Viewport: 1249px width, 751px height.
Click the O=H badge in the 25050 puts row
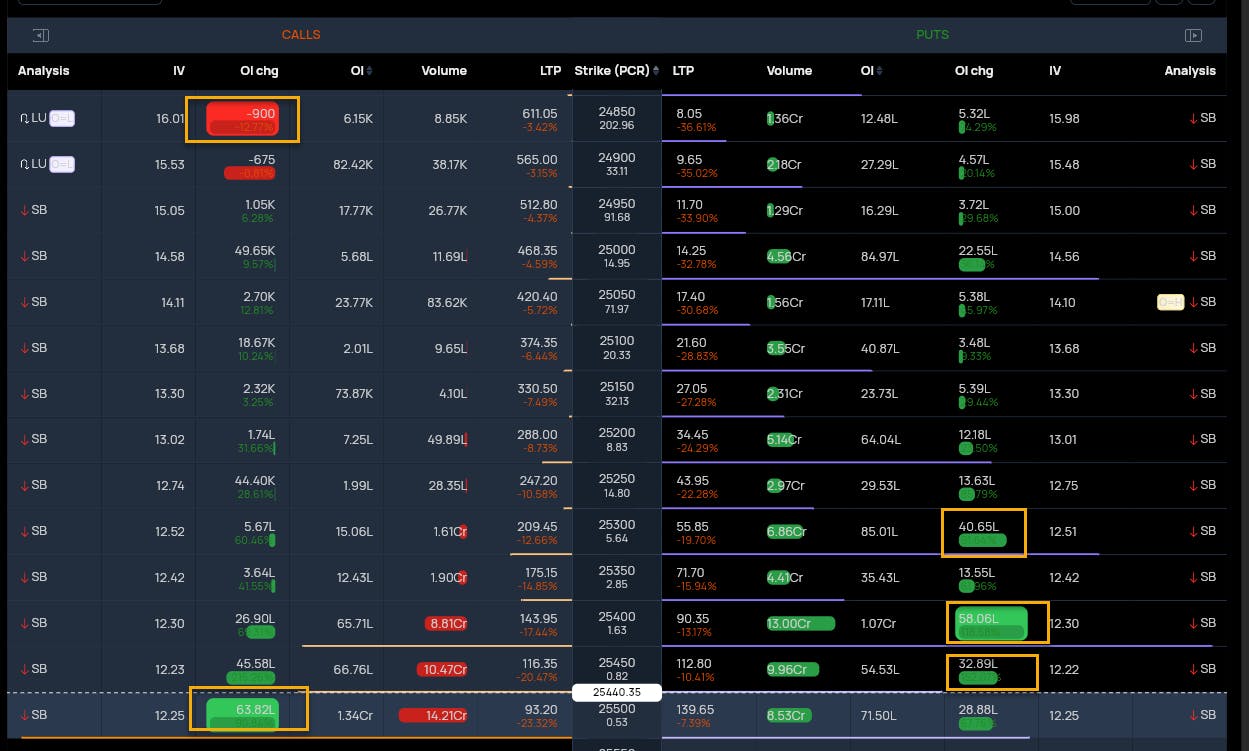pos(1170,302)
